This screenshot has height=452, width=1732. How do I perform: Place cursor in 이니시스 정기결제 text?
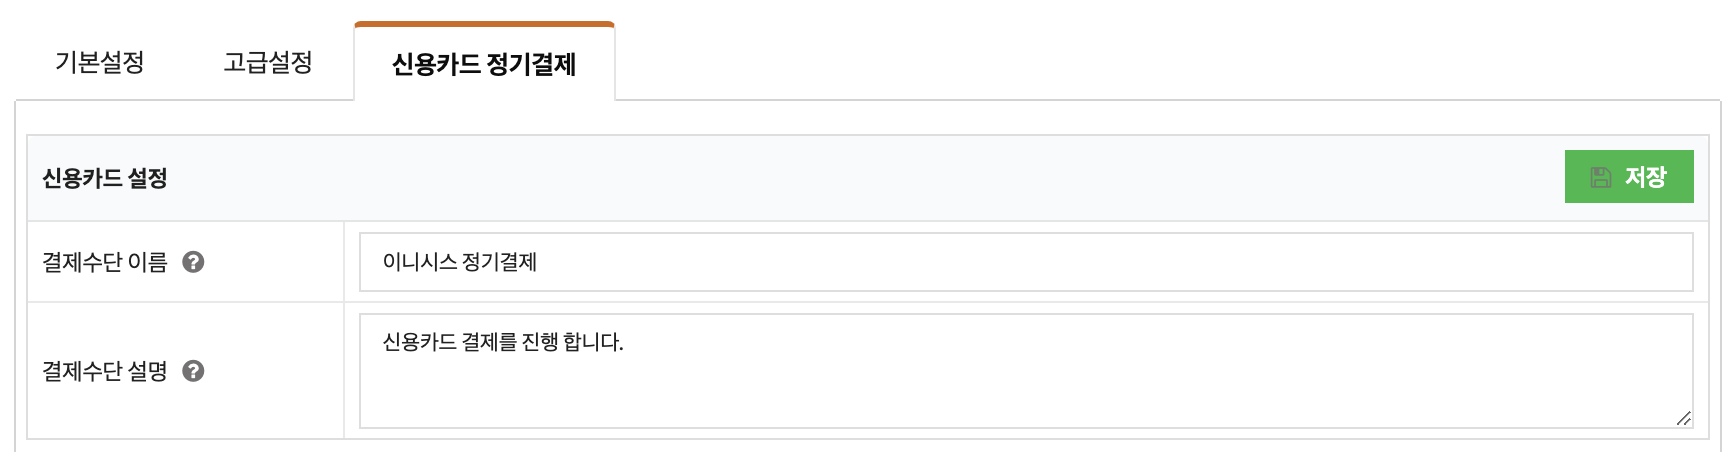pyautogui.click(x=460, y=262)
